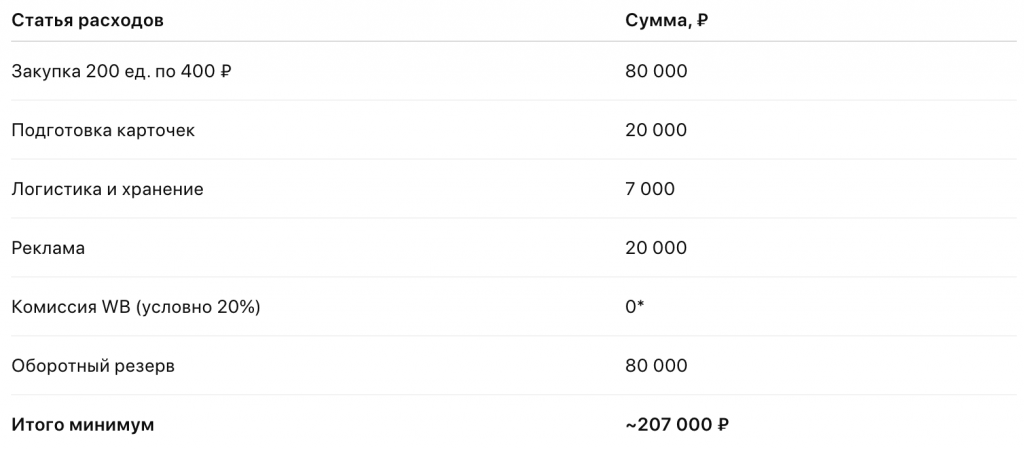This screenshot has width=1024, height=449.
Task: Select the «Оборотный резерв» row label
Action: [x=93, y=366]
